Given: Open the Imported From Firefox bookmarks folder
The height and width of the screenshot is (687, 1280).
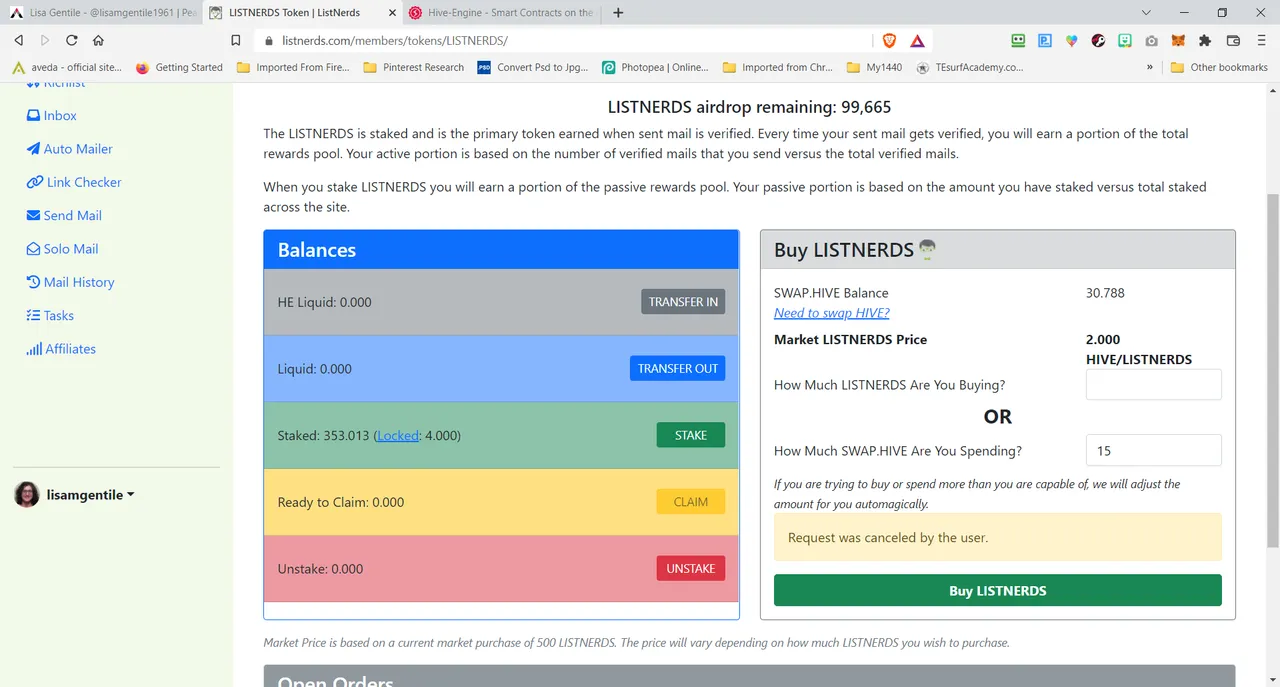Looking at the screenshot, I should click(293, 67).
